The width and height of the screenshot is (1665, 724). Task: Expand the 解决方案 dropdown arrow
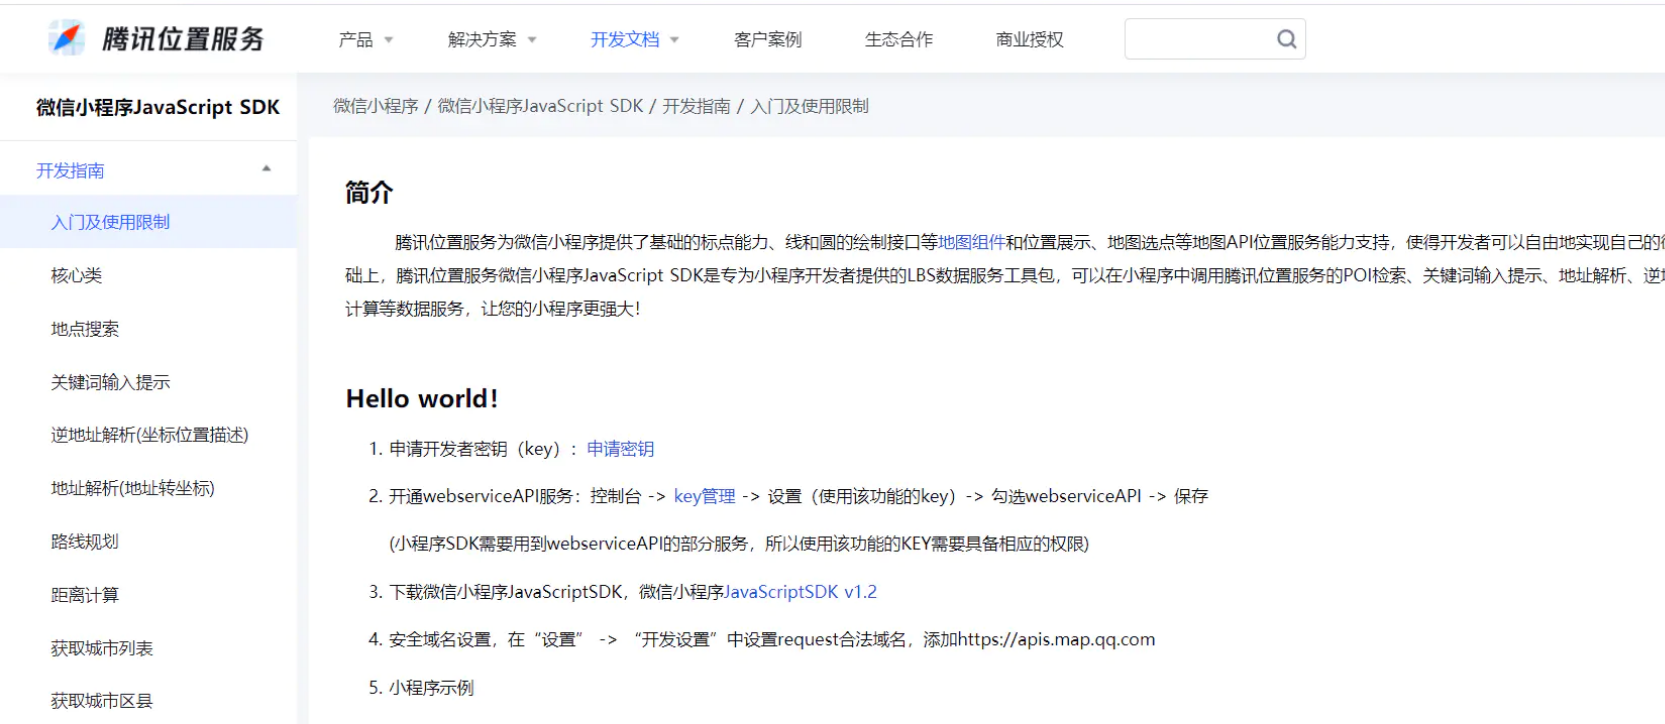tap(532, 40)
